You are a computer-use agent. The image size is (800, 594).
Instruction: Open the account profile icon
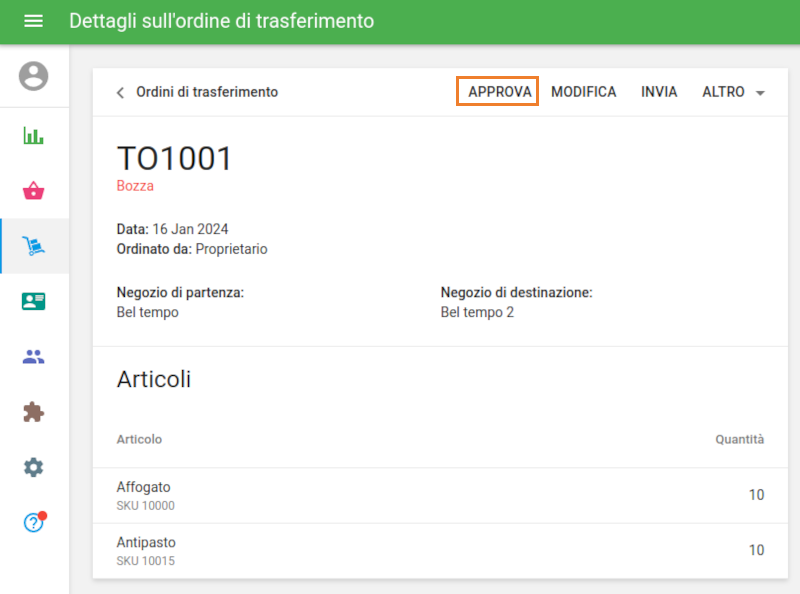pyautogui.click(x=33, y=77)
